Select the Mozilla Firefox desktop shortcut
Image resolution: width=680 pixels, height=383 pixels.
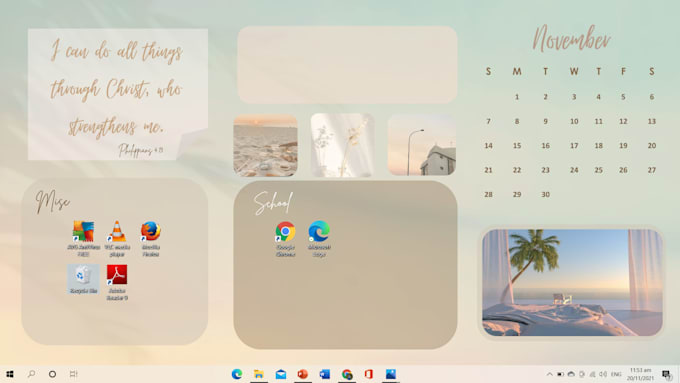[150, 238]
